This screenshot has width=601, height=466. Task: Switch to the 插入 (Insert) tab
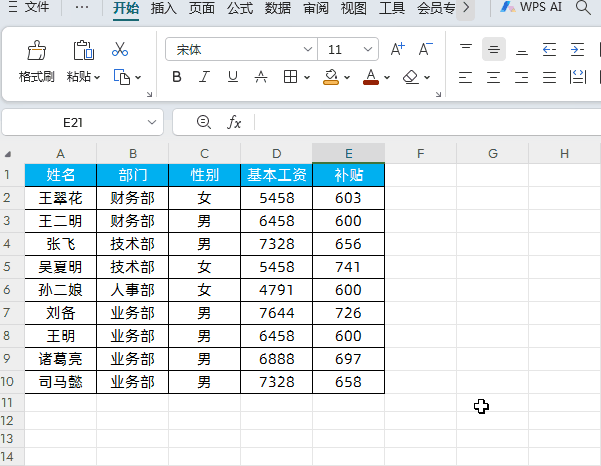[x=164, y=8]
